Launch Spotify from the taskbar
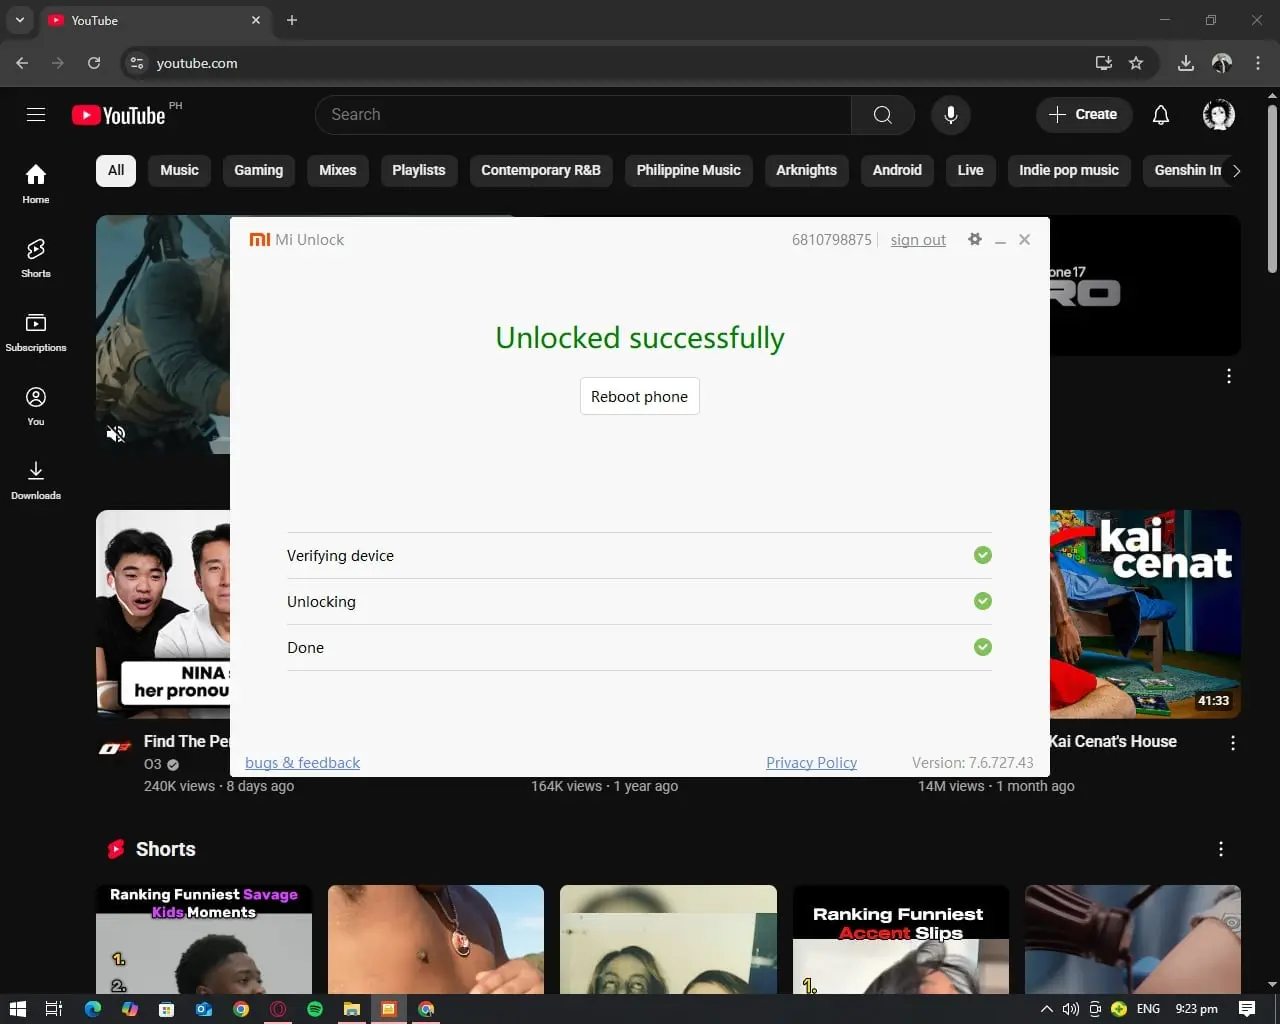This screenshot has height=1024, width=1280. point(315,1009)
